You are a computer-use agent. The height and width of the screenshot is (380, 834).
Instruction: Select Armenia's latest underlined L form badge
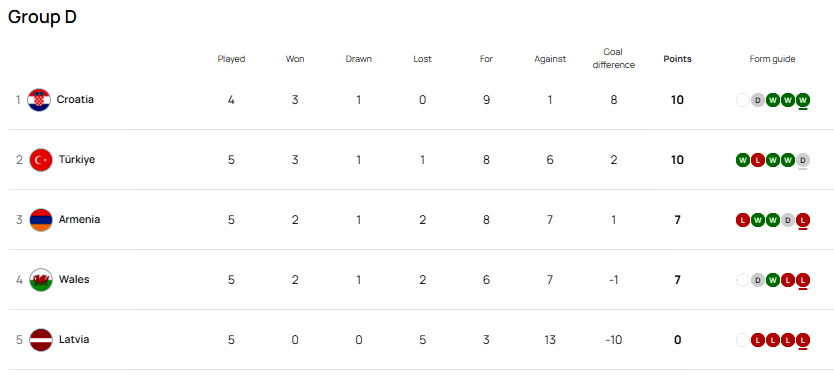(x=803, y=220)
